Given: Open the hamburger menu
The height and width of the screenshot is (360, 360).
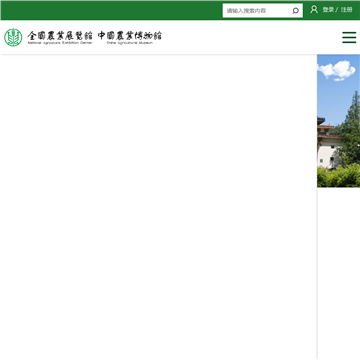Looking at the screenshot, I should point(349,37).
